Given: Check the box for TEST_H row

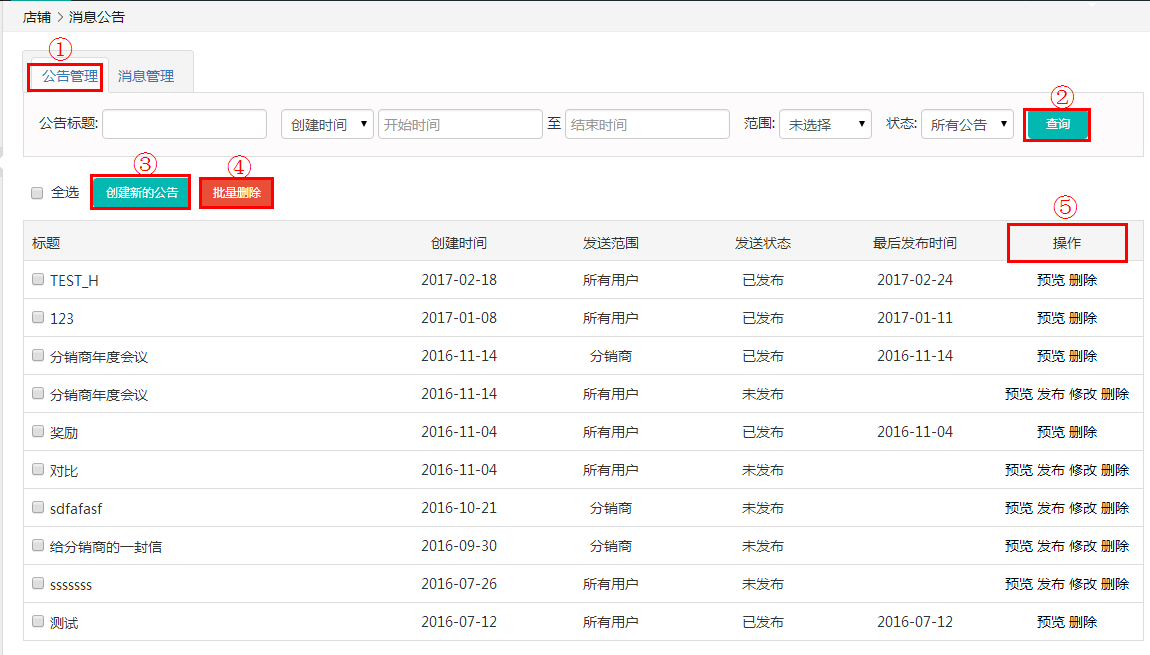Looking at the screenshot, I should (x=38, y=280).
